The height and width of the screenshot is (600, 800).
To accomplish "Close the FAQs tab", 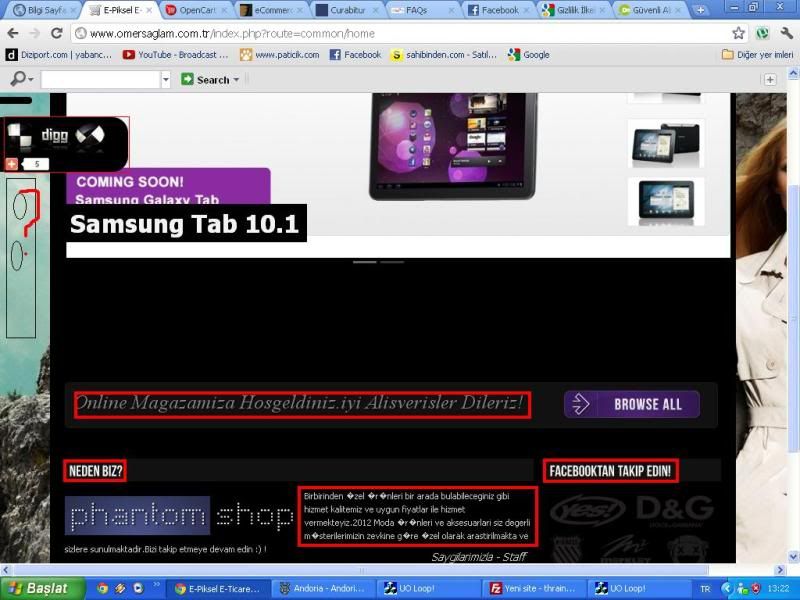I will (x=451, y=10).
